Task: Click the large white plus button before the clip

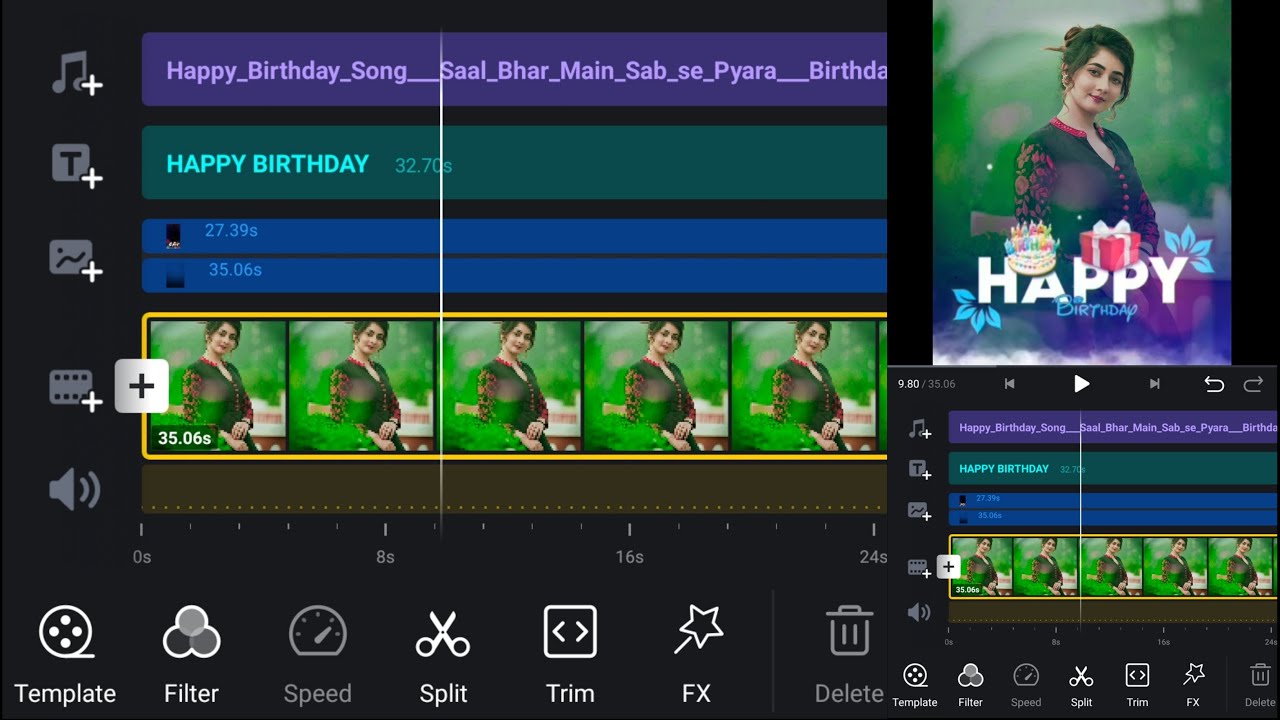Action: click(141, 386)
